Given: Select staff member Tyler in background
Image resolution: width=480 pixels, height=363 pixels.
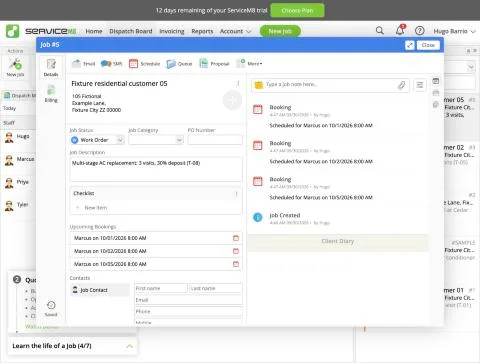Looking at the screenshot, I should pyautogui.click(x=16, y=205).
